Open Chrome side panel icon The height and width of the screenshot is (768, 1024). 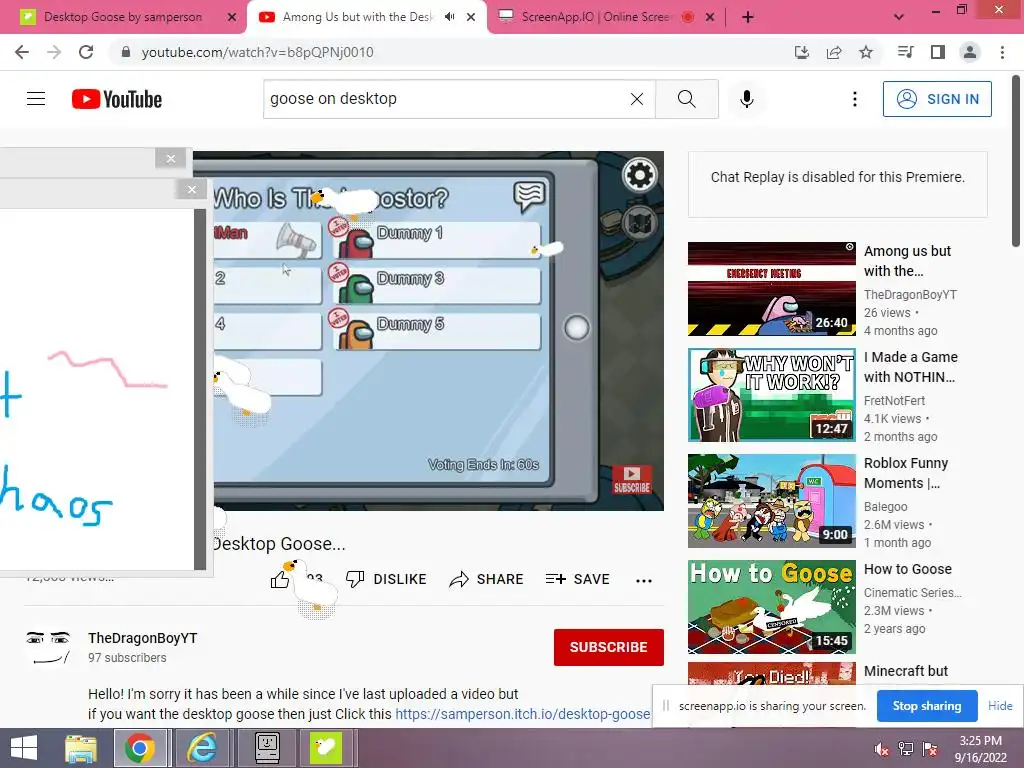click(x=938, y=52)
